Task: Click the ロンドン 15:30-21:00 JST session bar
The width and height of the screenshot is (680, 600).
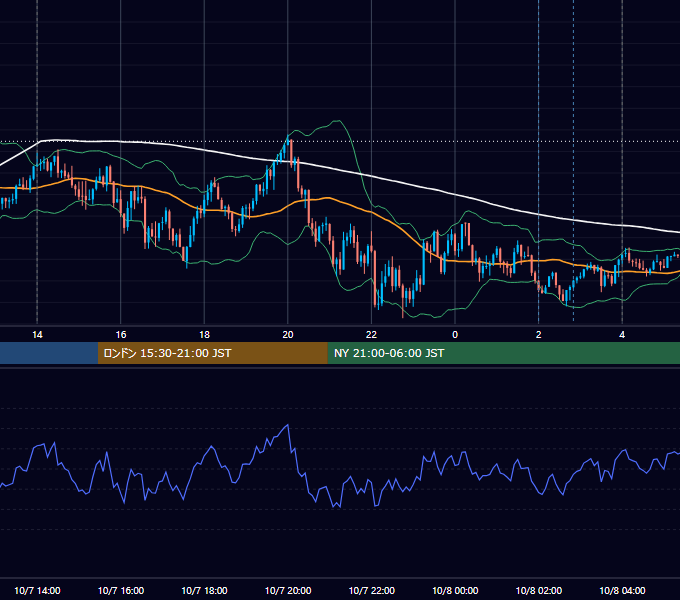Action: pos(212,353)
